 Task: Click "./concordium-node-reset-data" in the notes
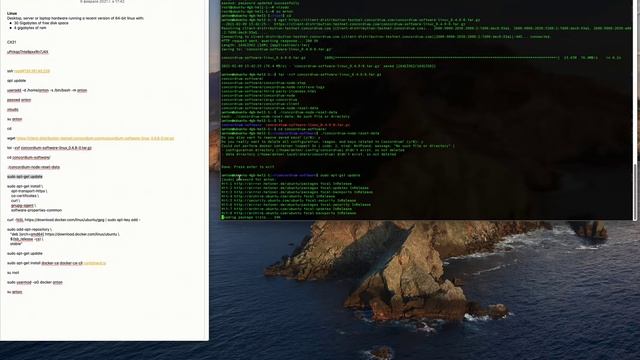pos(34,167)
